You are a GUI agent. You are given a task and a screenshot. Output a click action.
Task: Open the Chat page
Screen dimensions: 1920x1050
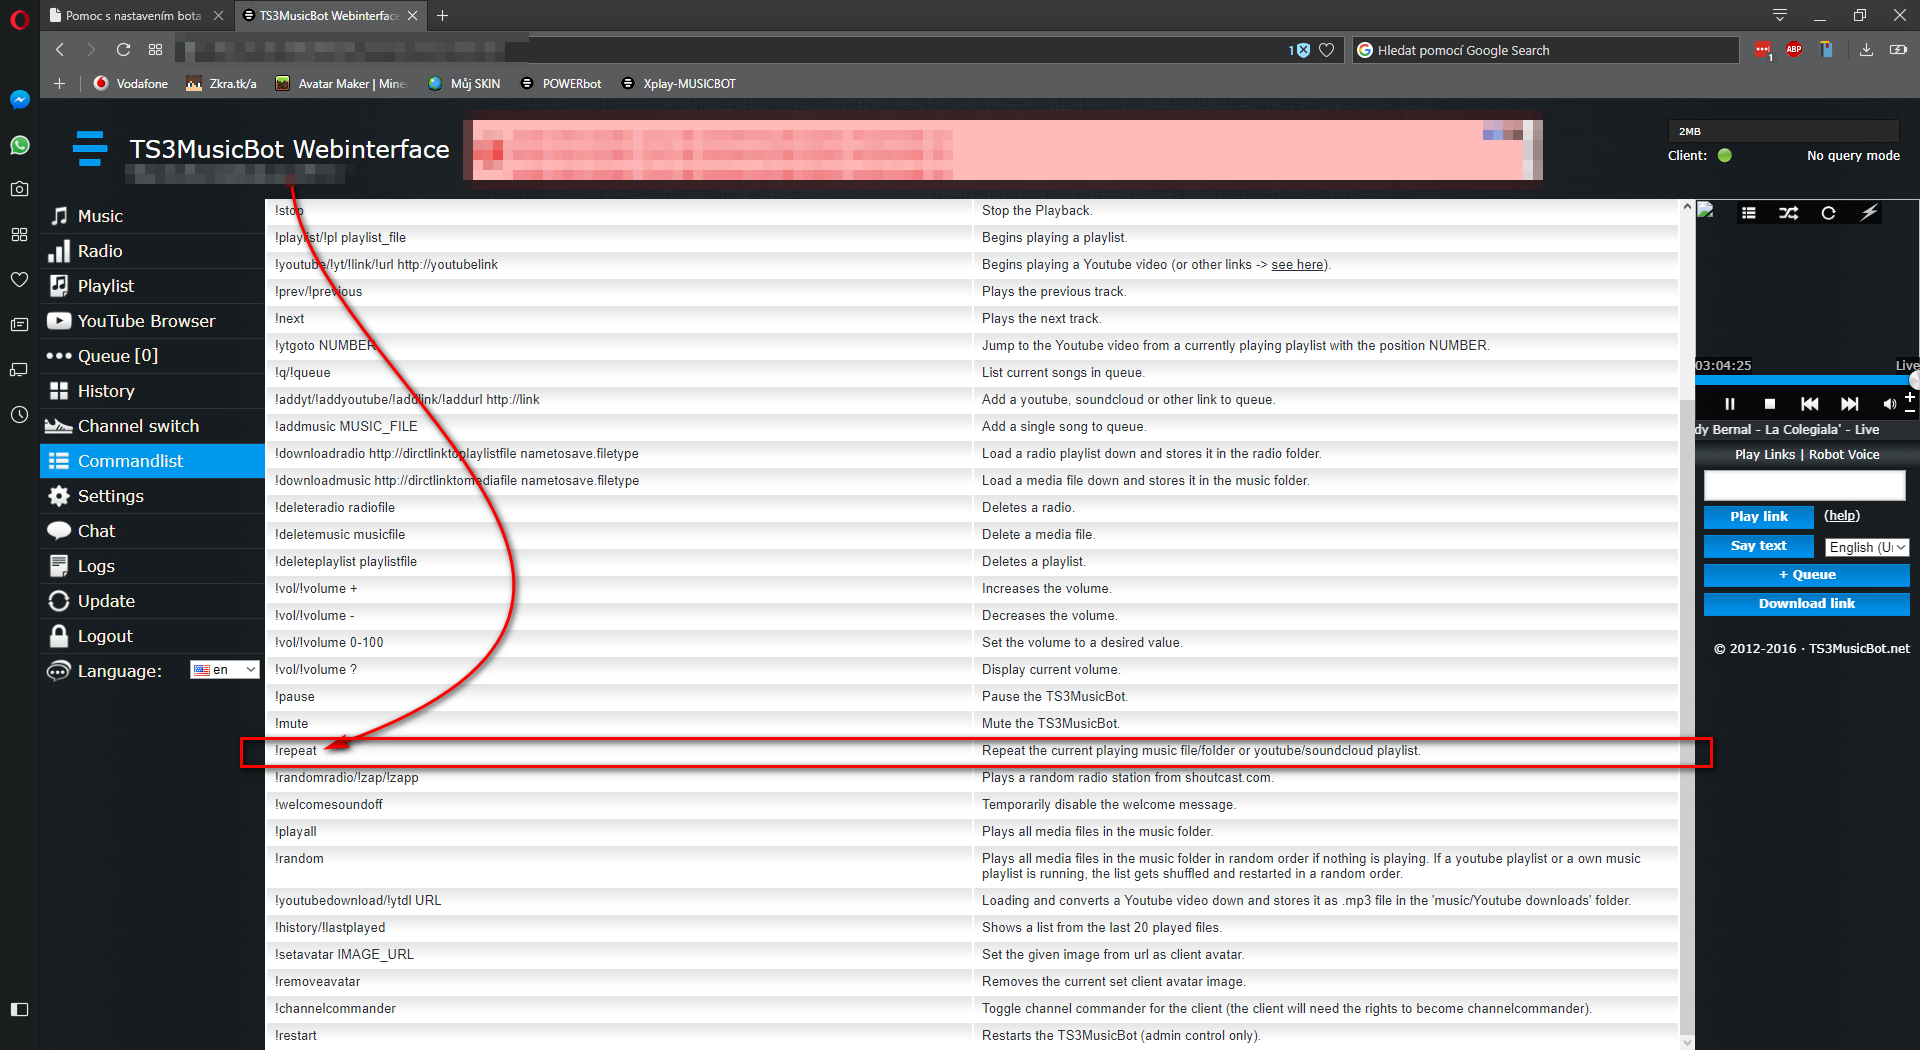pyautogui.click(x=152, y=531)
